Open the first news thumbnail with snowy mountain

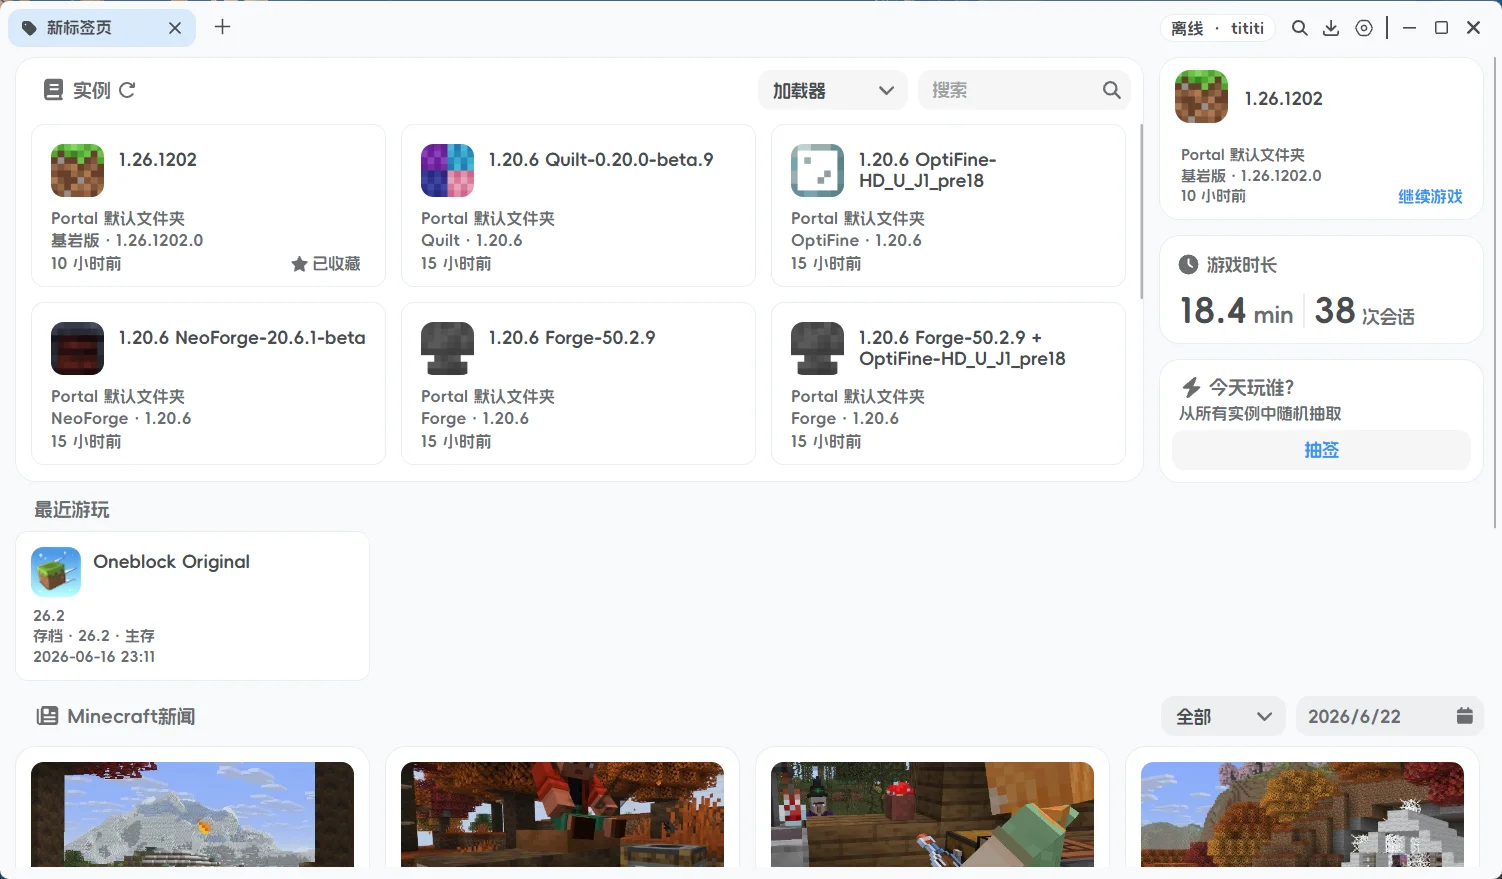pos(192,814)
